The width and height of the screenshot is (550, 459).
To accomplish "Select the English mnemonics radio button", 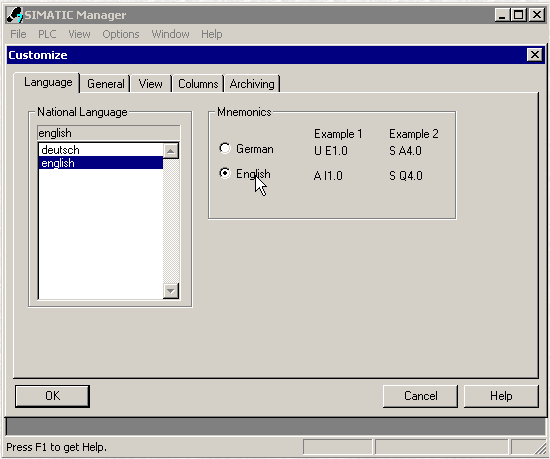I will (x=225, y=173).
